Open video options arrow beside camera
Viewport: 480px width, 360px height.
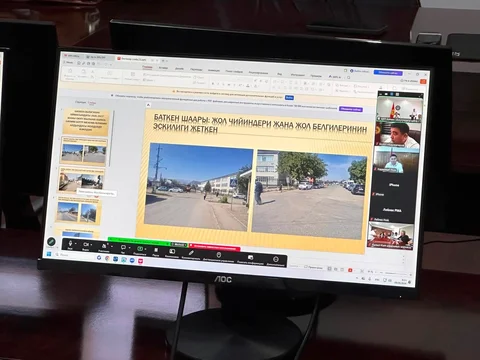(x=91, y=245)
